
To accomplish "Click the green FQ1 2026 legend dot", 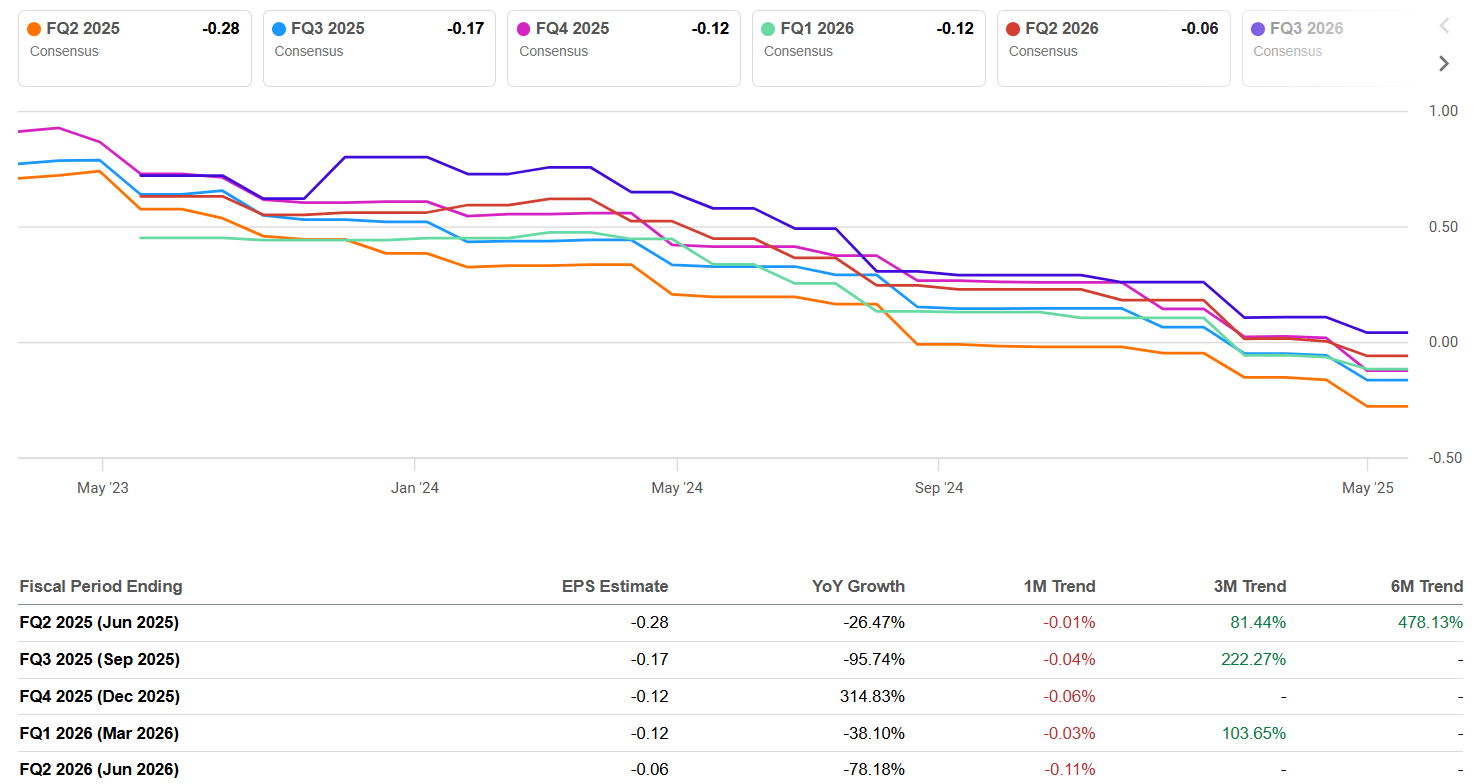I will pos(769,28).
